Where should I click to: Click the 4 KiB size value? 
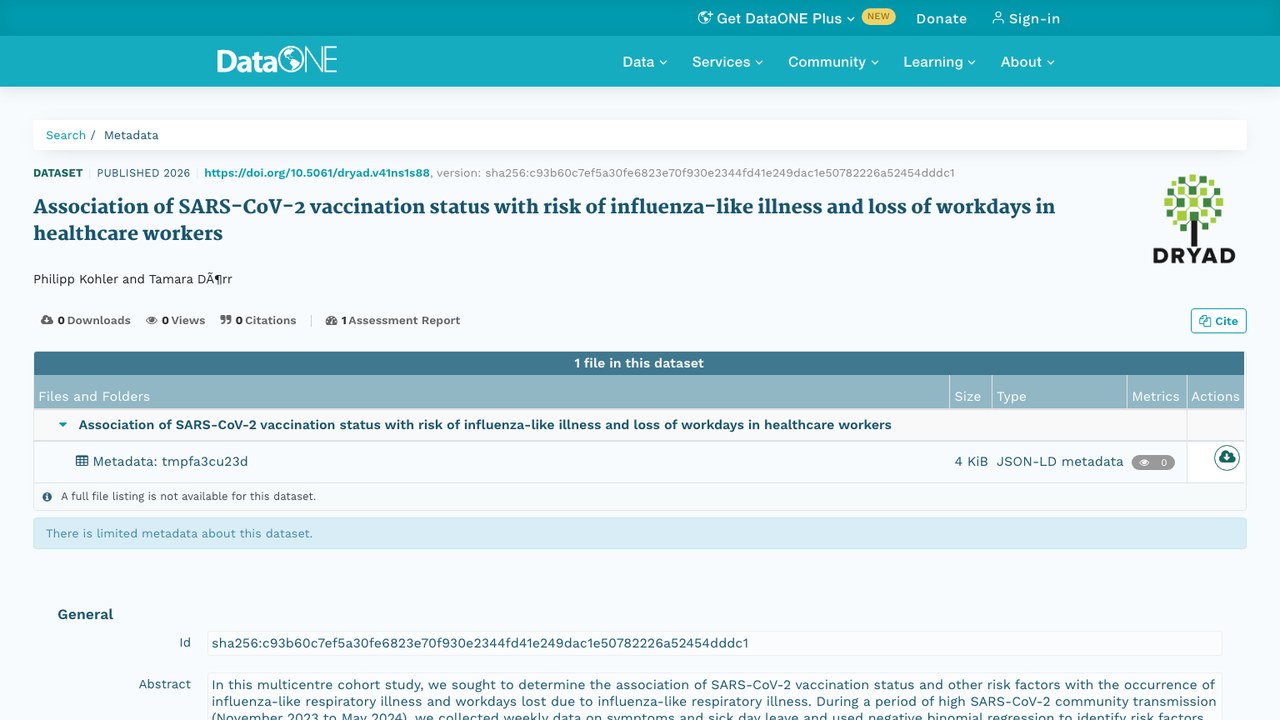[971, 462]
